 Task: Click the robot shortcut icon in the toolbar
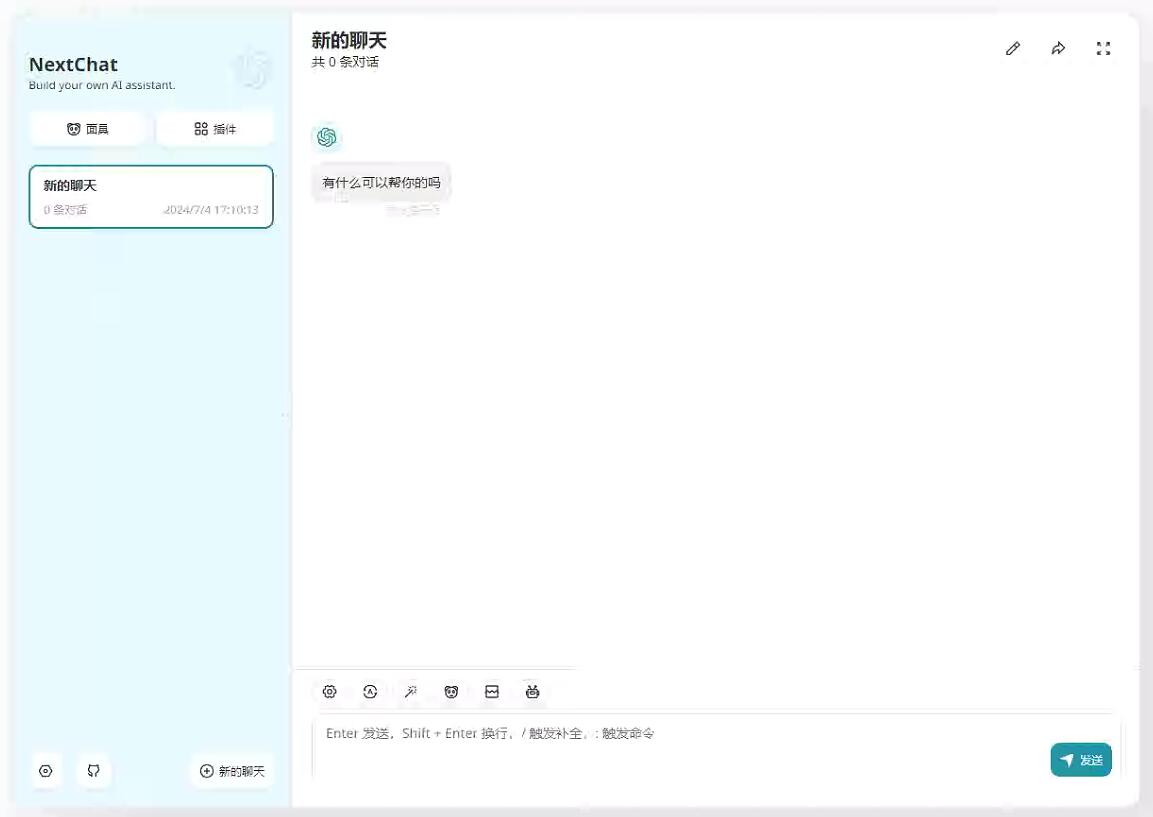coord(532,691)
